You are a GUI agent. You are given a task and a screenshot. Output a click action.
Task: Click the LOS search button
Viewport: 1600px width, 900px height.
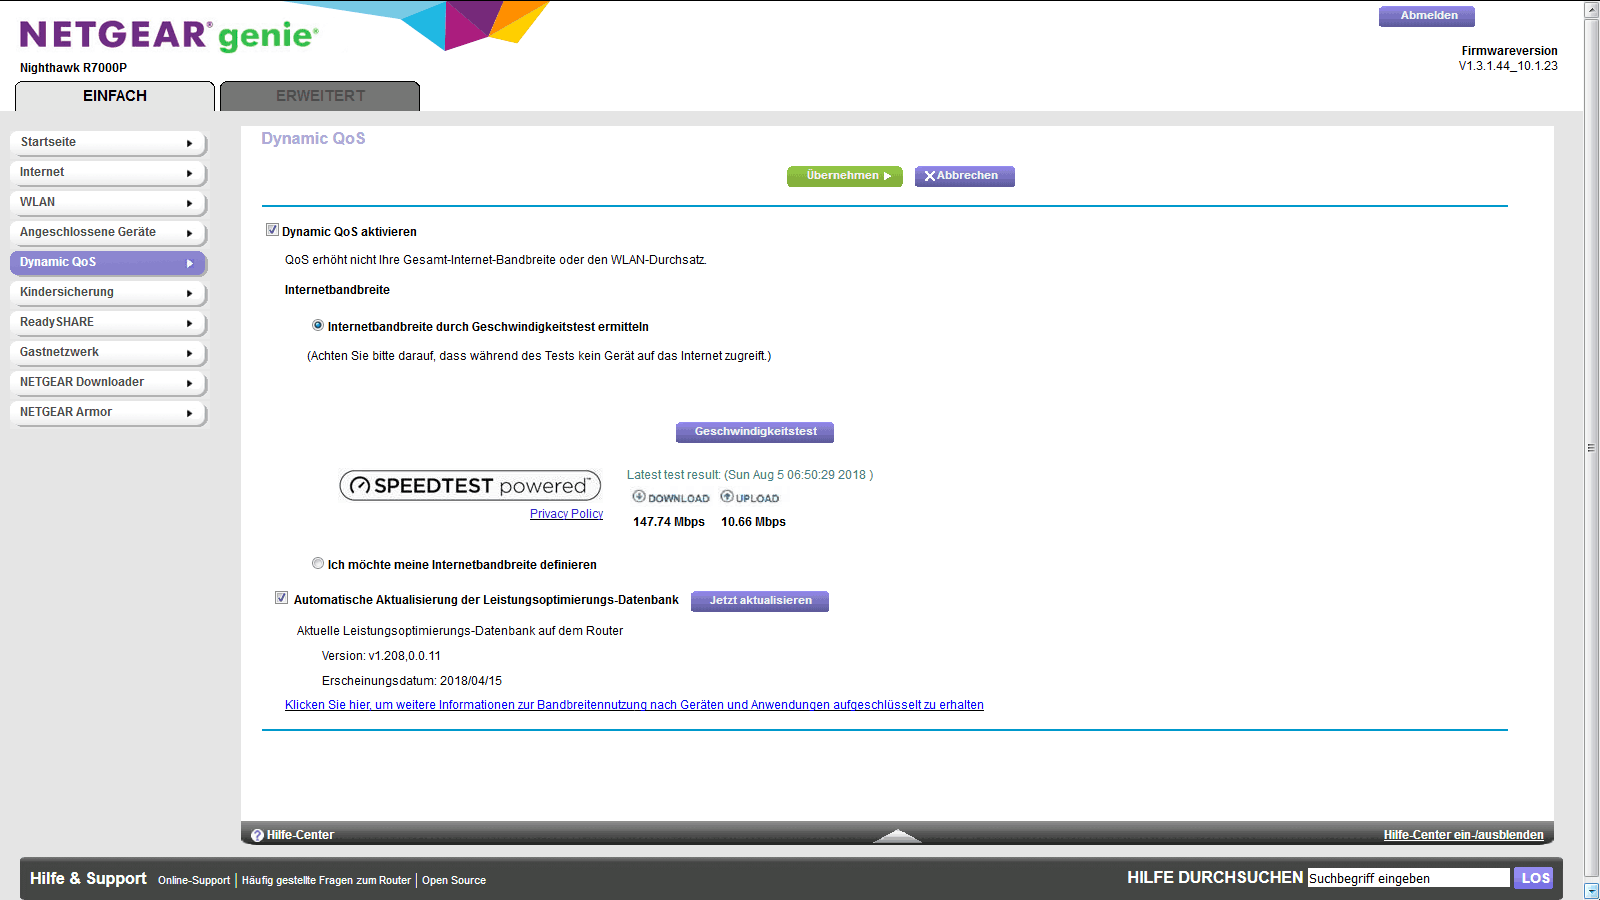(x=1534, y=878)
